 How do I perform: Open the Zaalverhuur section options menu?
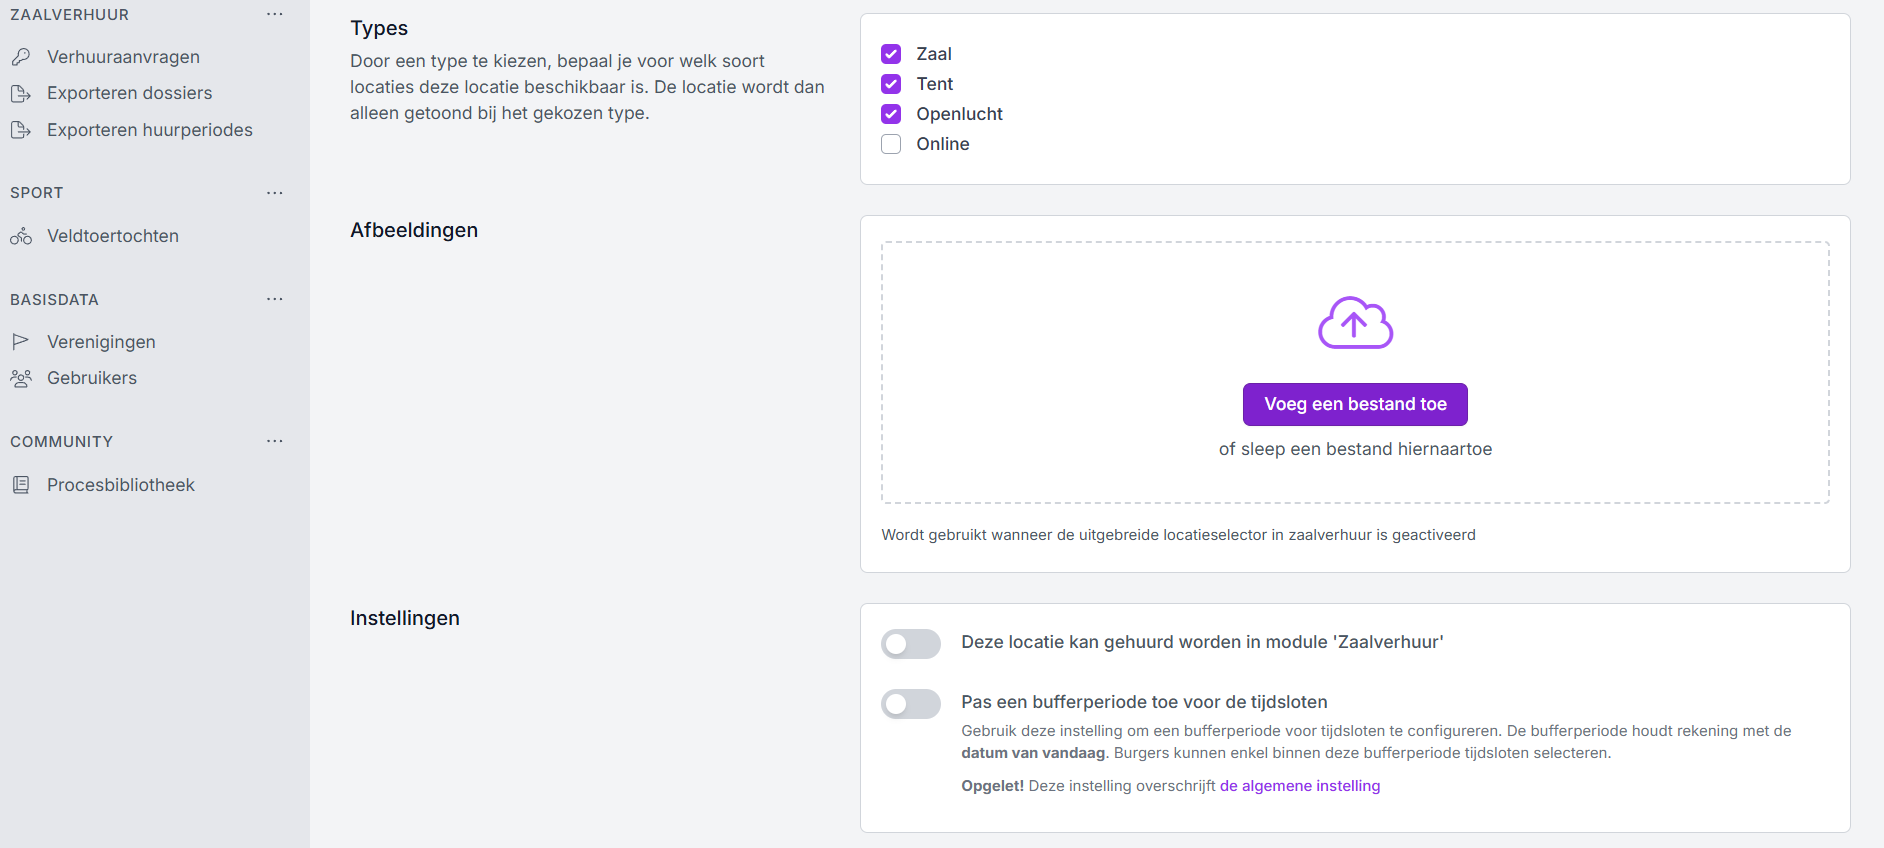coord(275,15)
